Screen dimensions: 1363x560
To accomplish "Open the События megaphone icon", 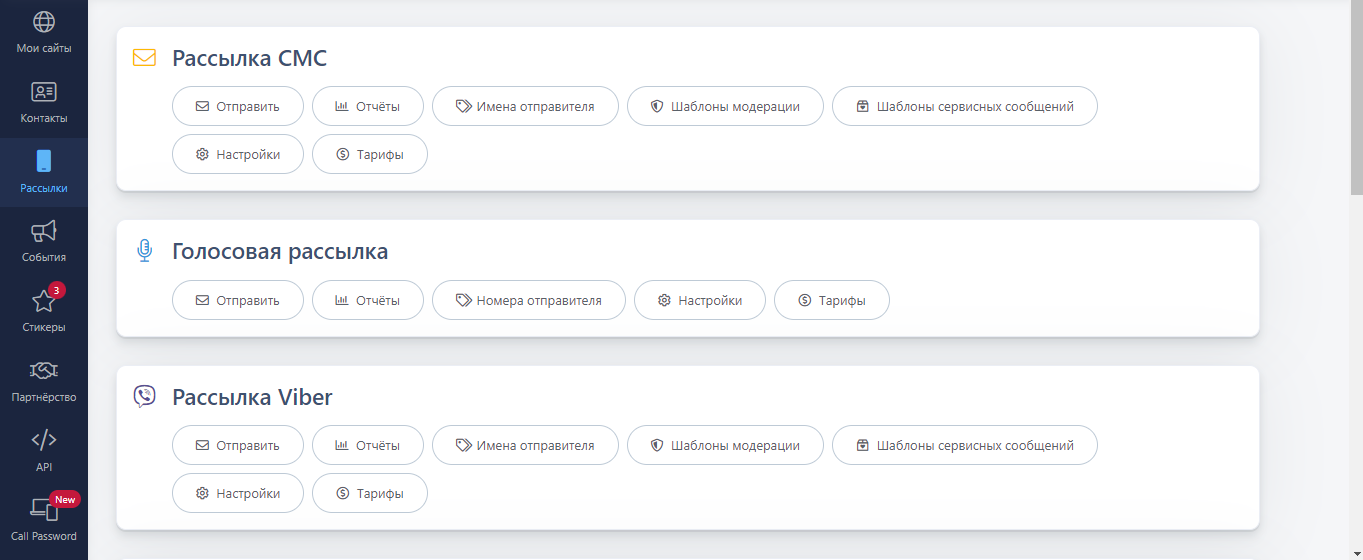I will tap(44, 232).
